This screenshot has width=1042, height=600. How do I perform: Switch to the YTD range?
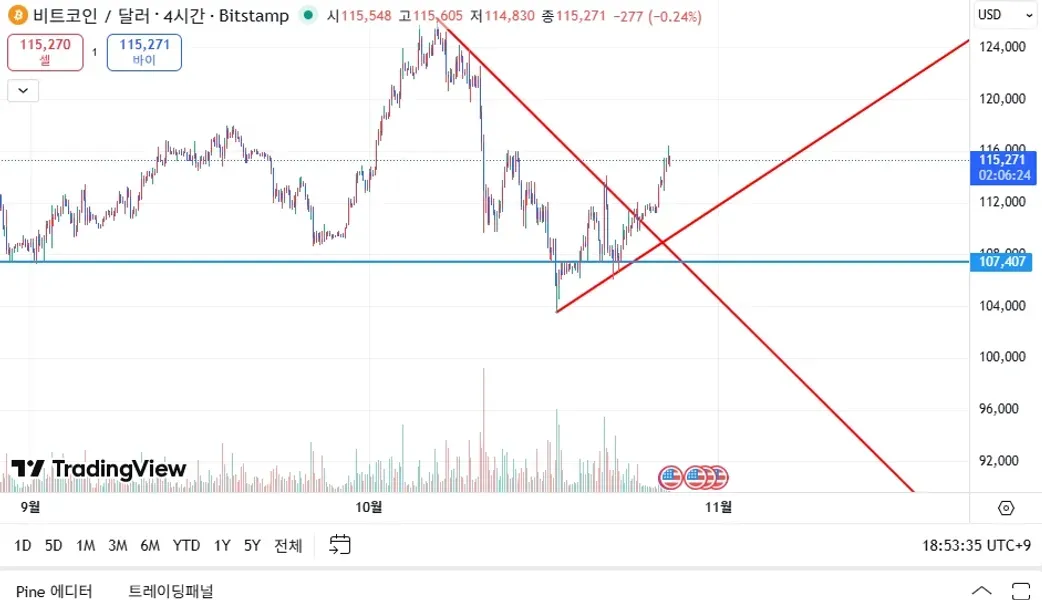pos(186,545)
